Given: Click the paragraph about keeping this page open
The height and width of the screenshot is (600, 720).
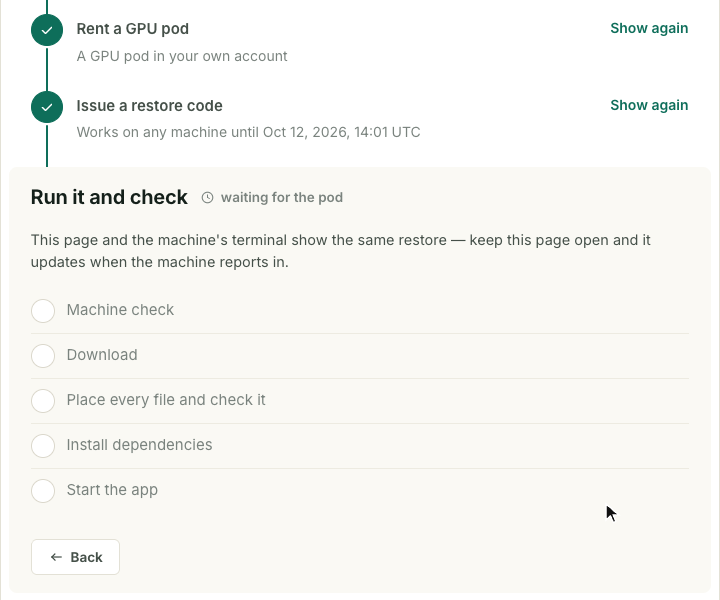Looking at the screenshot, I should coord(341,251).
